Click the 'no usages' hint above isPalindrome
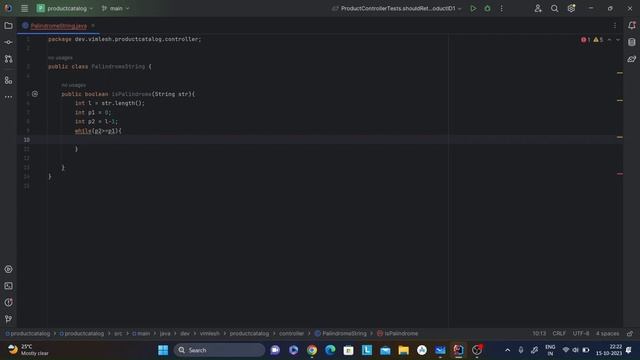Viewport: 640px width, 360px height. pos(73,85)
